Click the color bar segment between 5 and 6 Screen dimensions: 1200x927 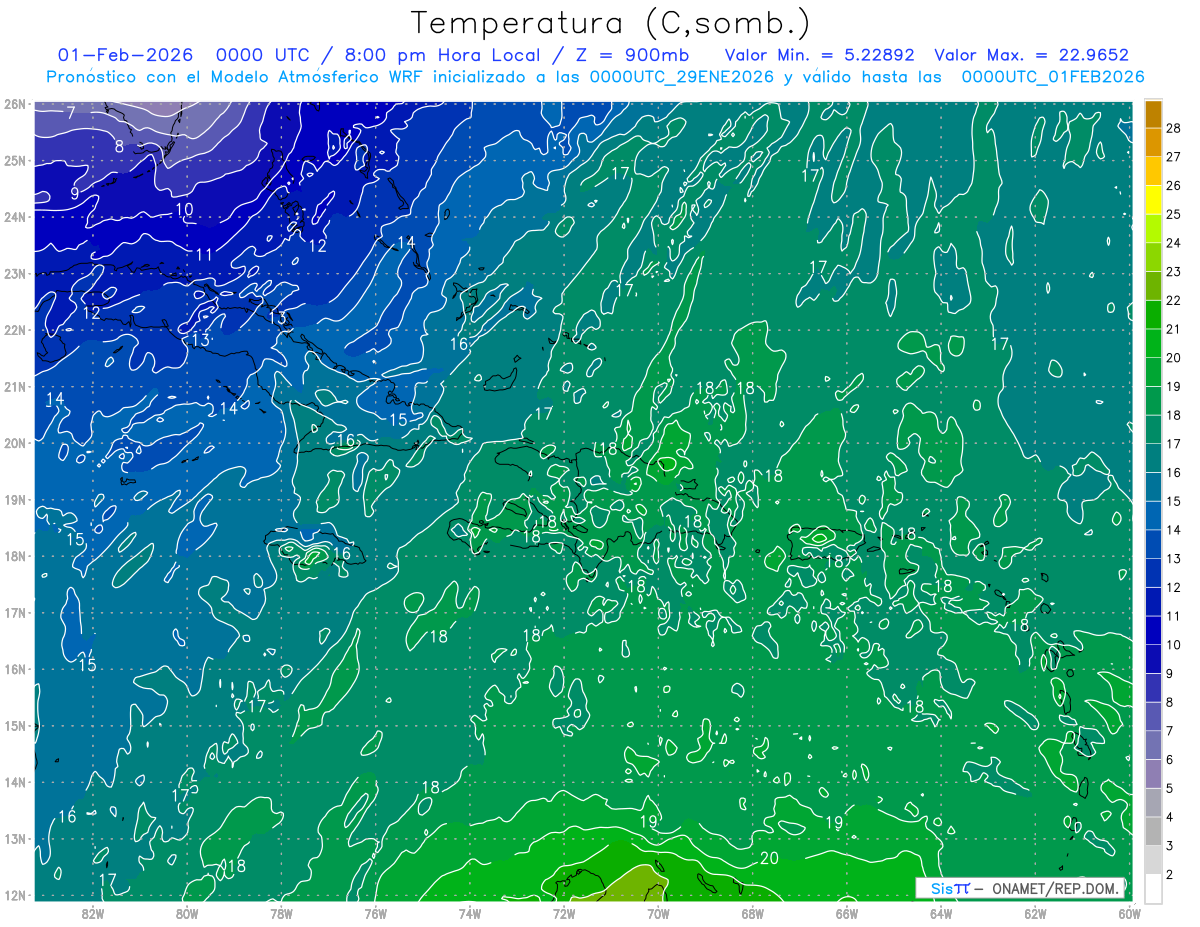(1153, 773)
